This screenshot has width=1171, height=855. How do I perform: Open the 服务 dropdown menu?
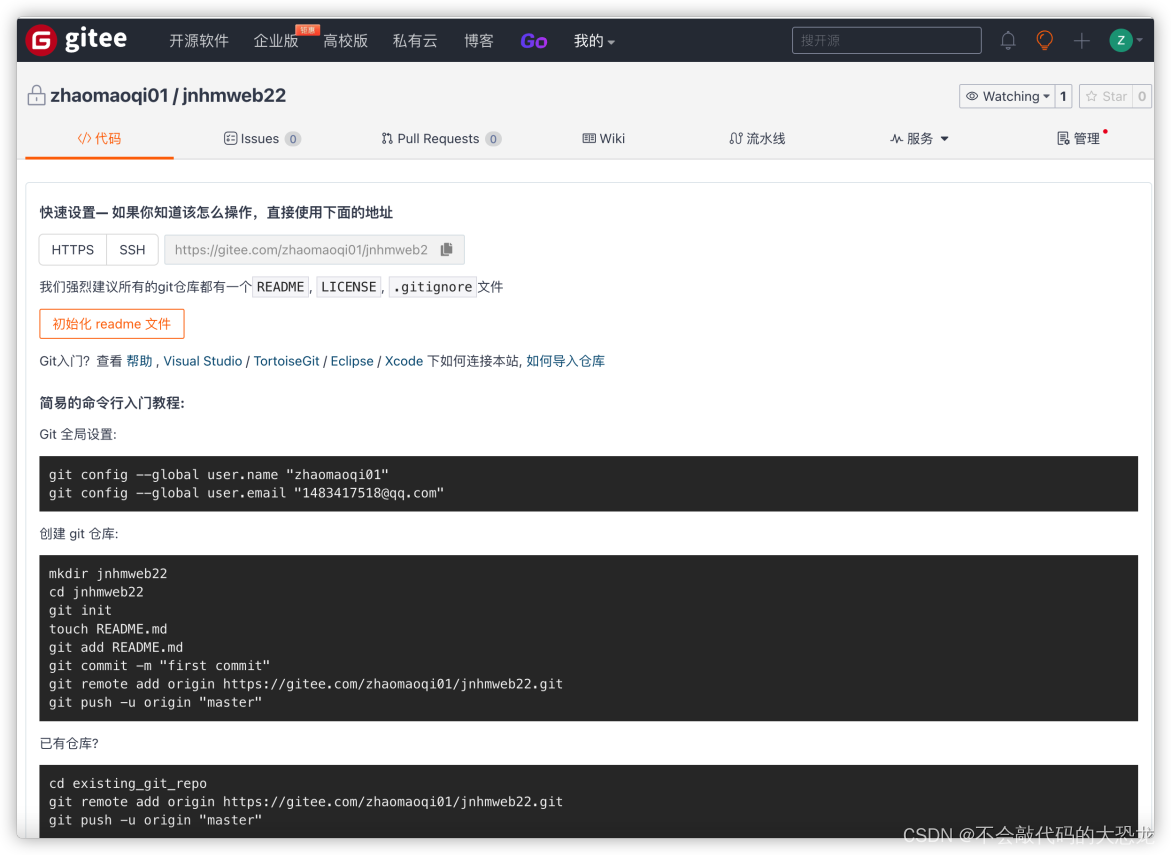click(x=918, y=138)
